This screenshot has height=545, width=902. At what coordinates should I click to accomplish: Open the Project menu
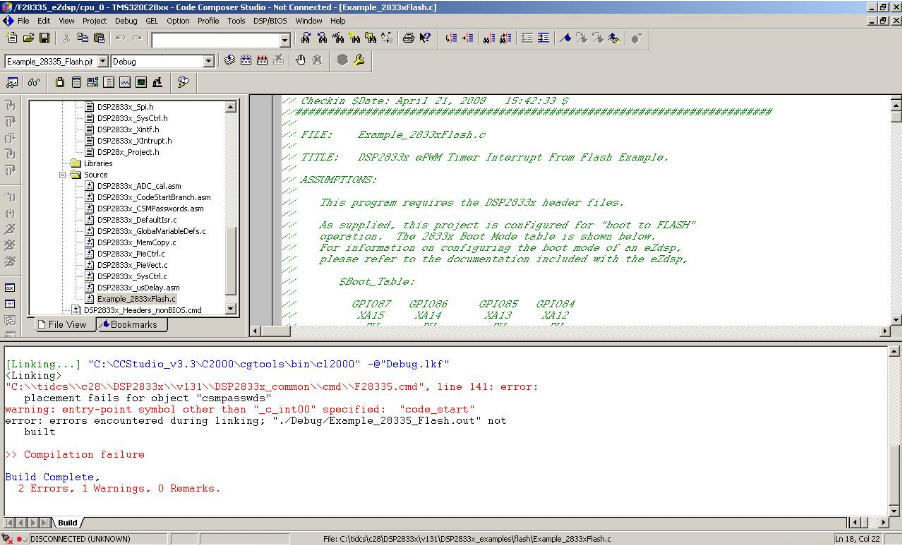[x=94, y=21]
